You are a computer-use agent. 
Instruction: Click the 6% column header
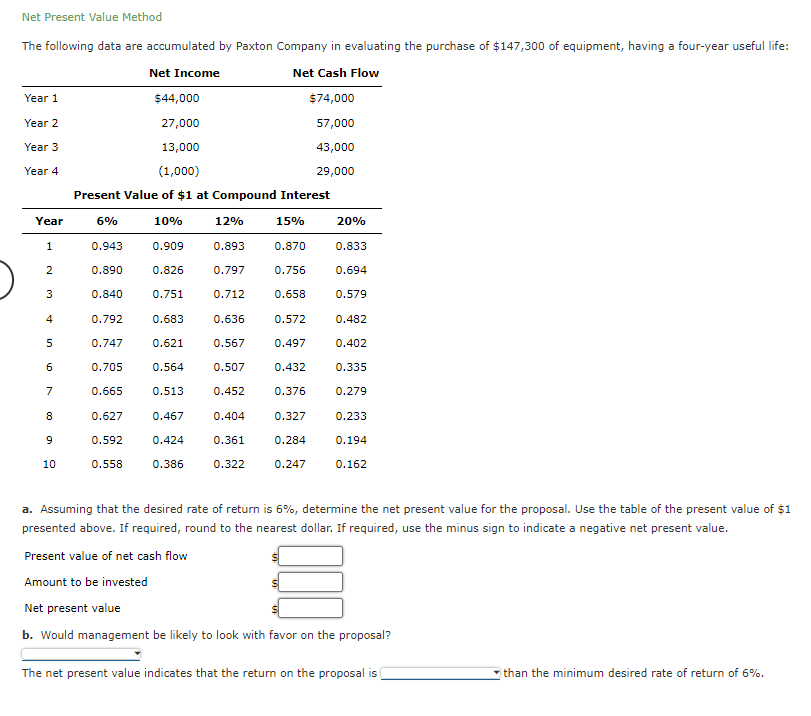(x=105, y=221)
